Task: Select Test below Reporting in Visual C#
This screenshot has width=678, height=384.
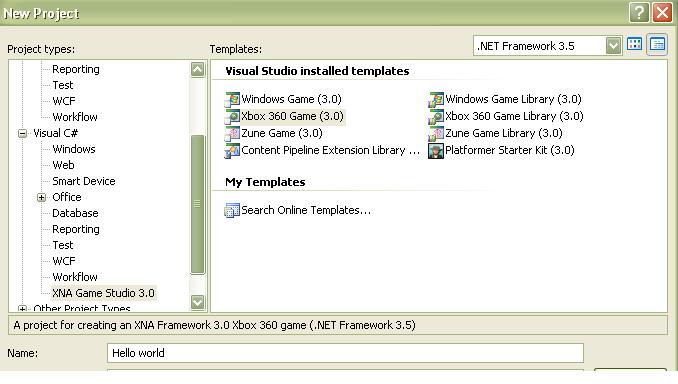Action: point(63,245)
